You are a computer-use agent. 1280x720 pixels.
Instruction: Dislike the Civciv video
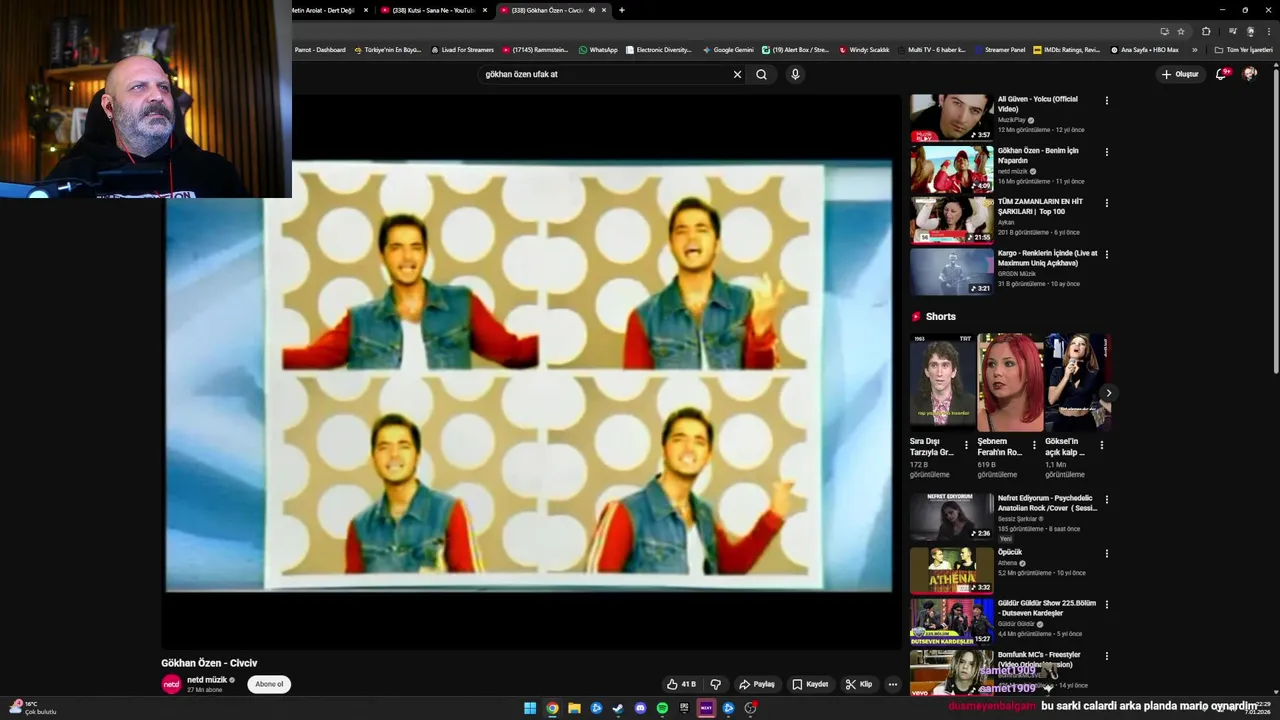coord(715,684)
